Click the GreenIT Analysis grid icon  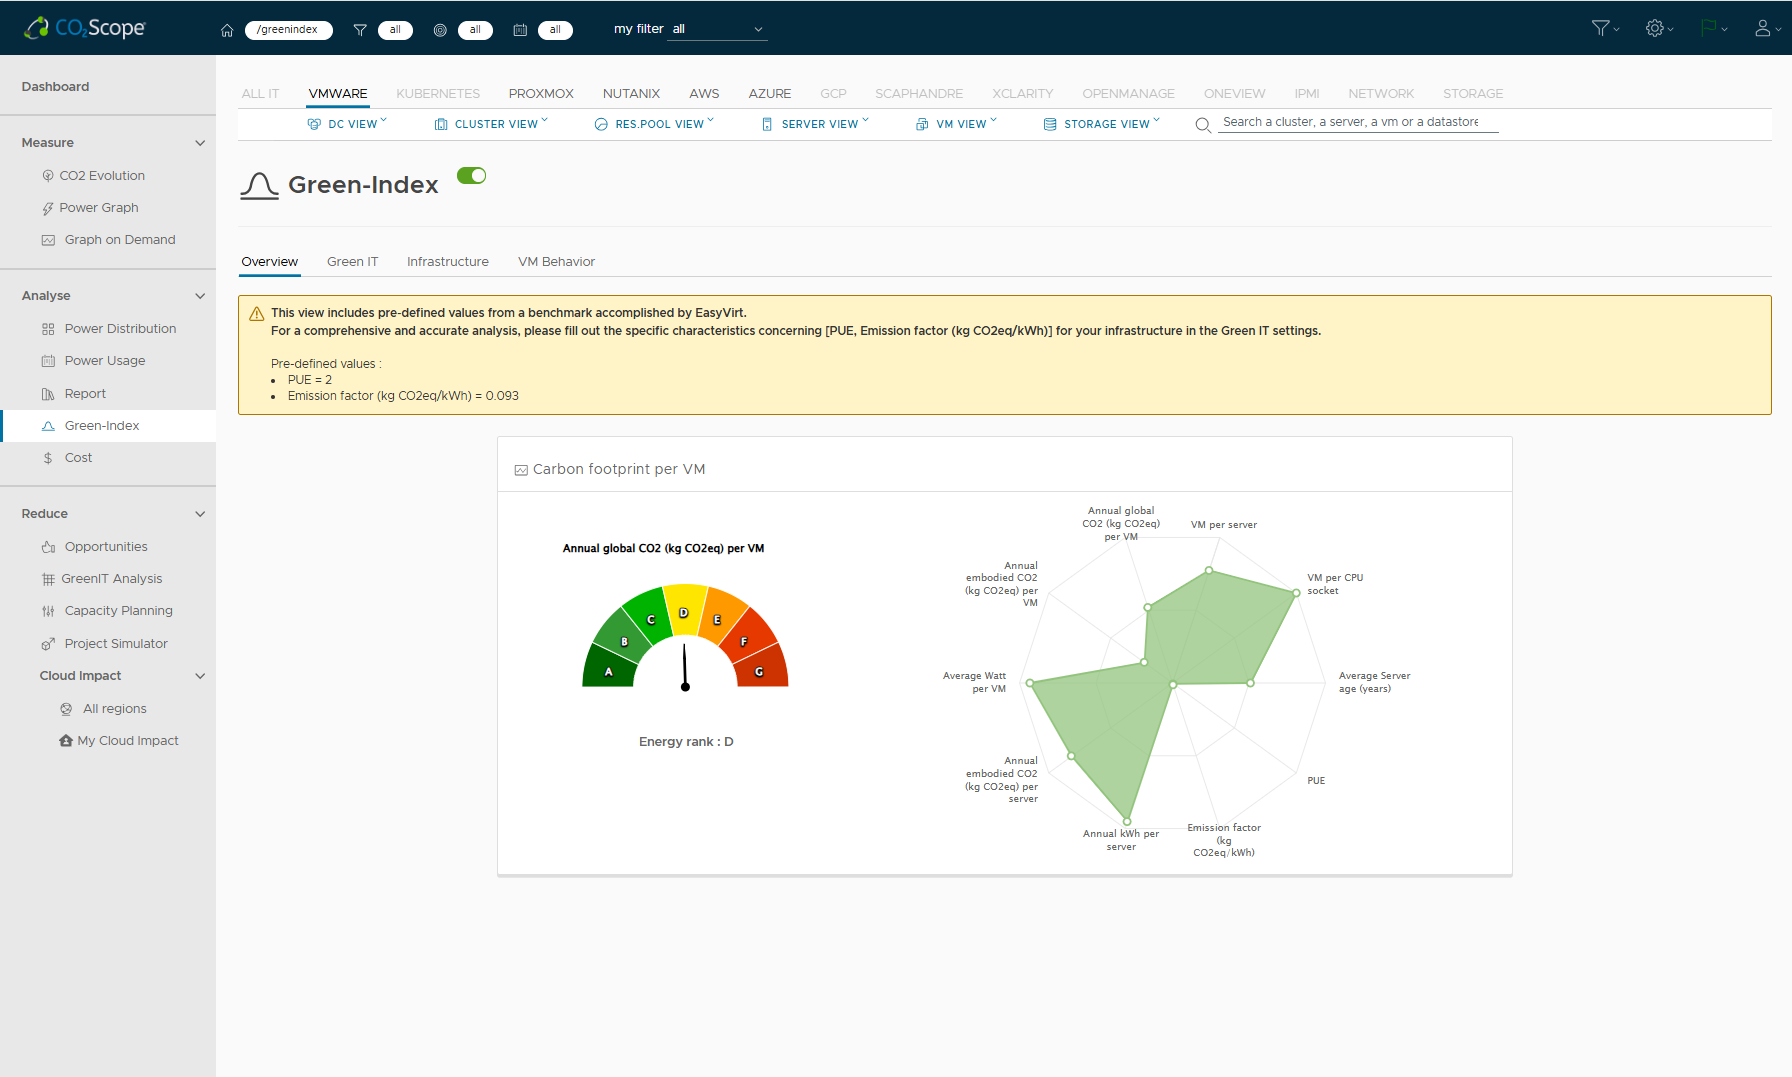(48, 579)
